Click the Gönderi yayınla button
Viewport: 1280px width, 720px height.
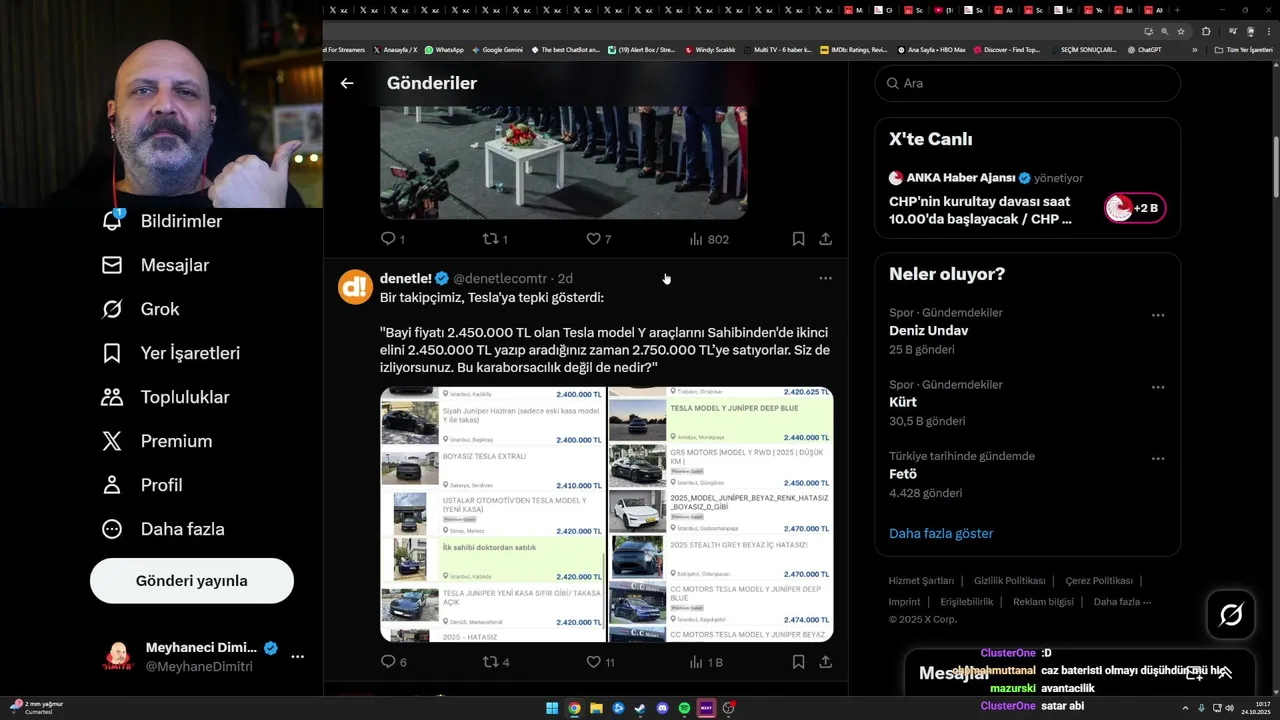tap(192, 581)
